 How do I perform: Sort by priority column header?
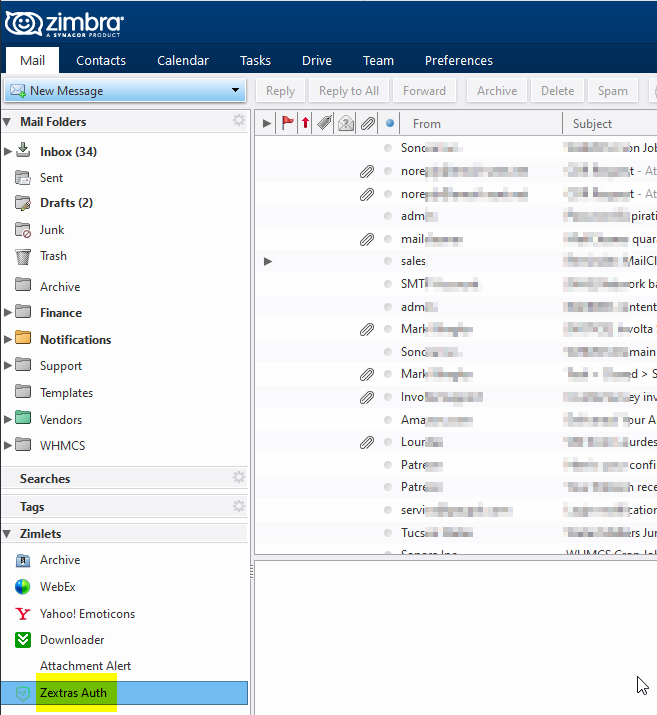(305, 123)
